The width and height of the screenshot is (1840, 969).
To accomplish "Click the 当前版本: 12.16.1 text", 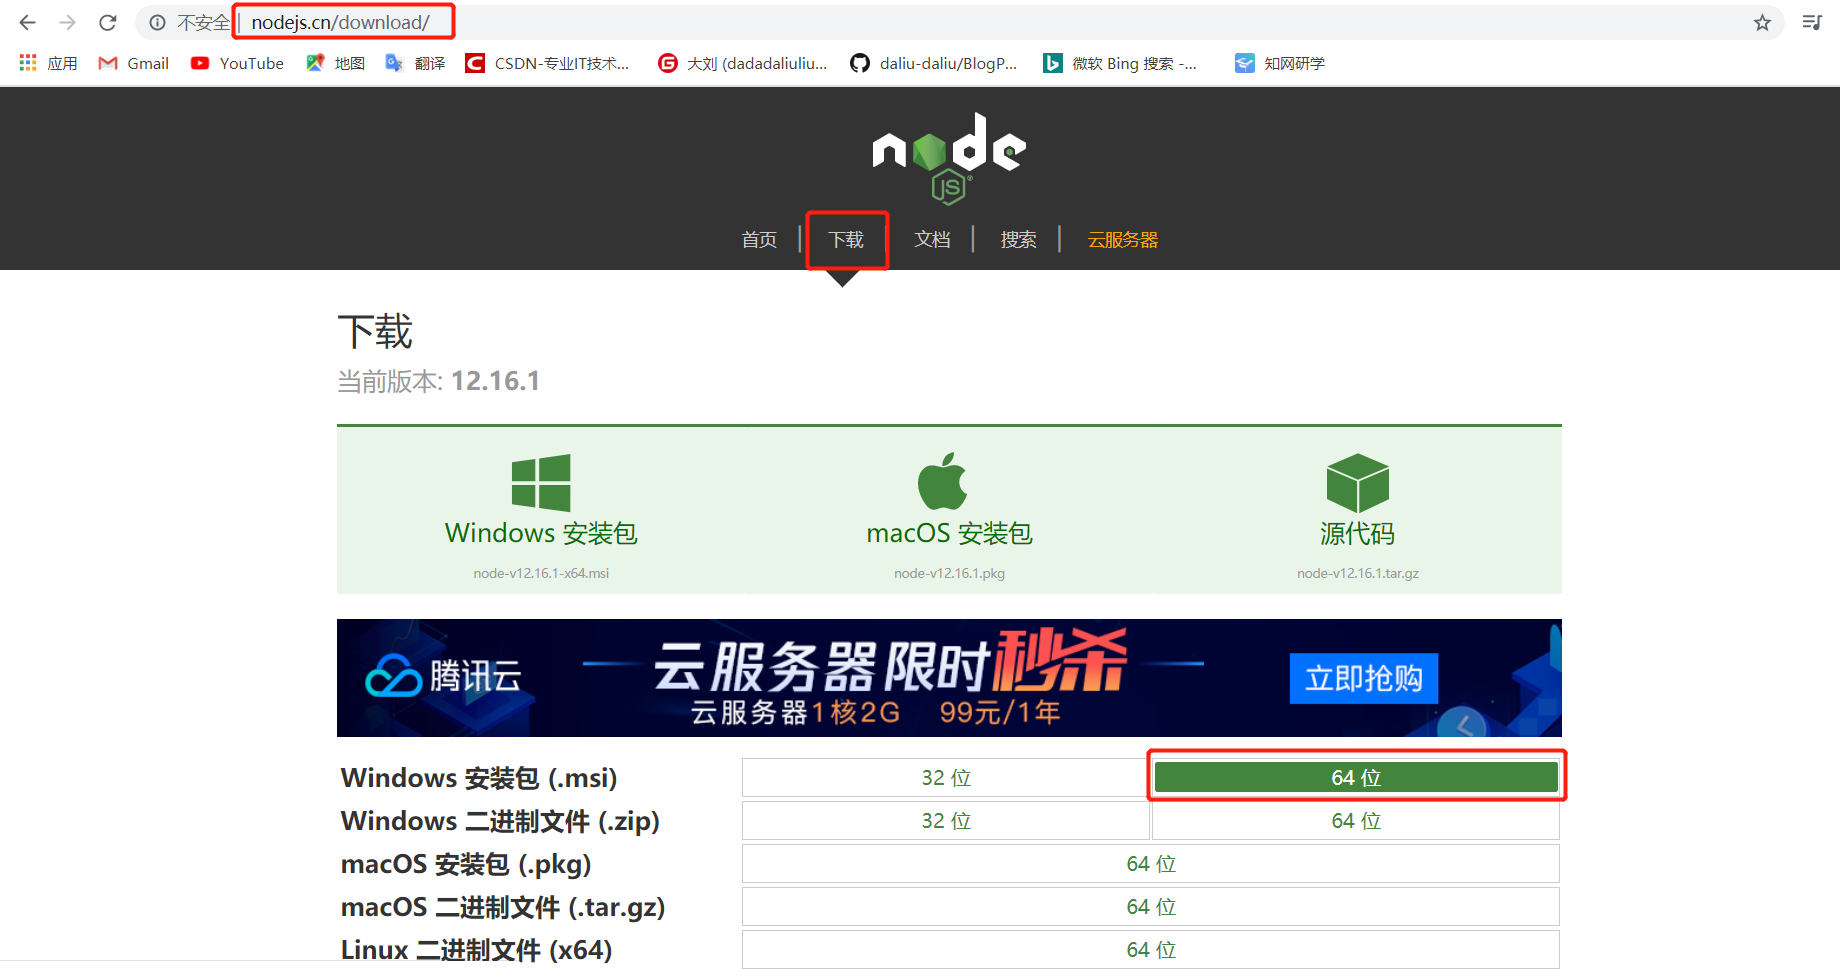I will 439,381.
